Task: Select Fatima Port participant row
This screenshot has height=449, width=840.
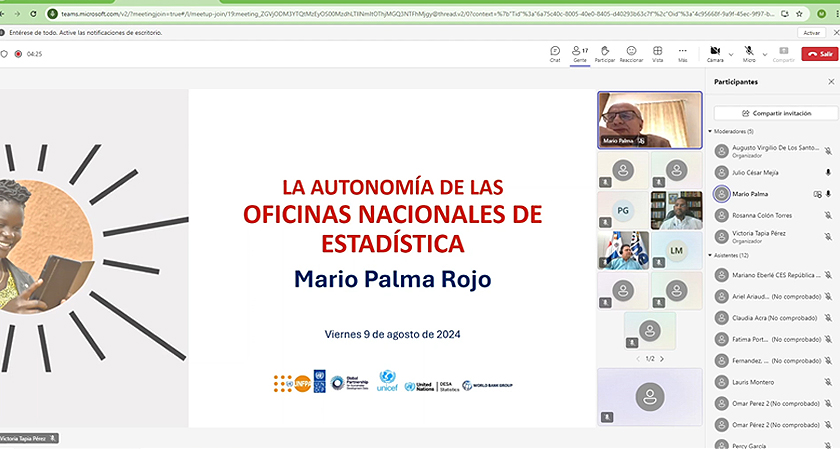Action: click(773, 339)
